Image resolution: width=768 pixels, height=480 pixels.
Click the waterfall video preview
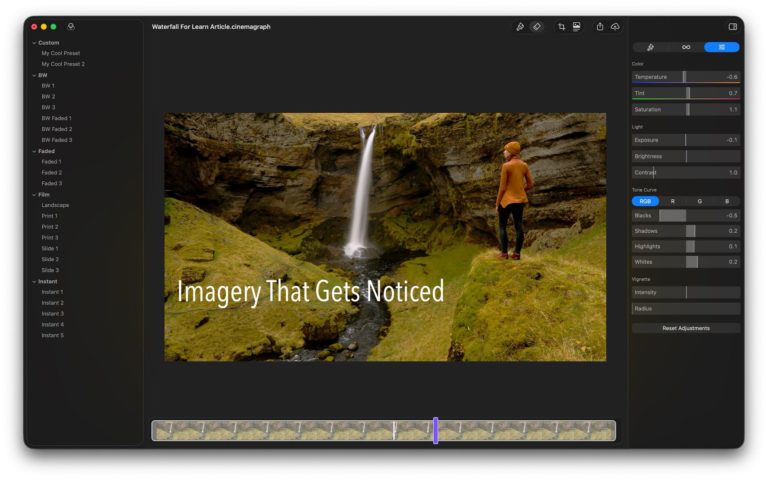[385, 237]
